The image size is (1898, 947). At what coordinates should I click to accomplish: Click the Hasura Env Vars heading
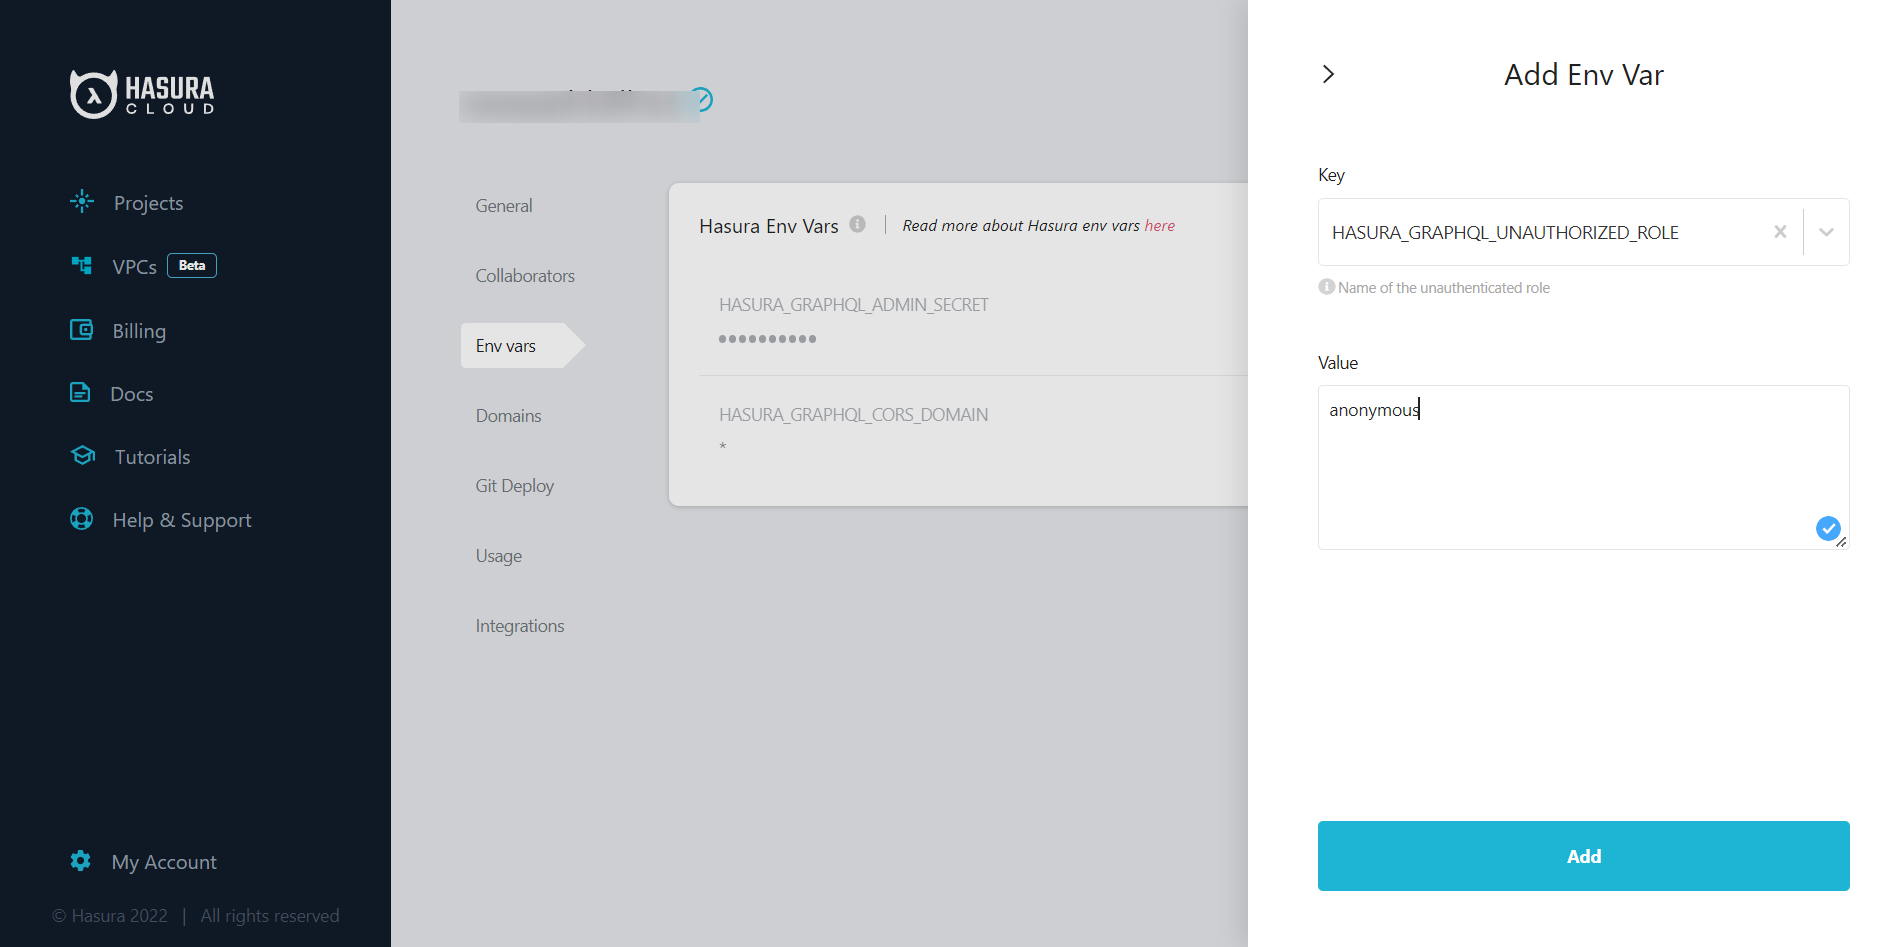(x=768, y=226)
